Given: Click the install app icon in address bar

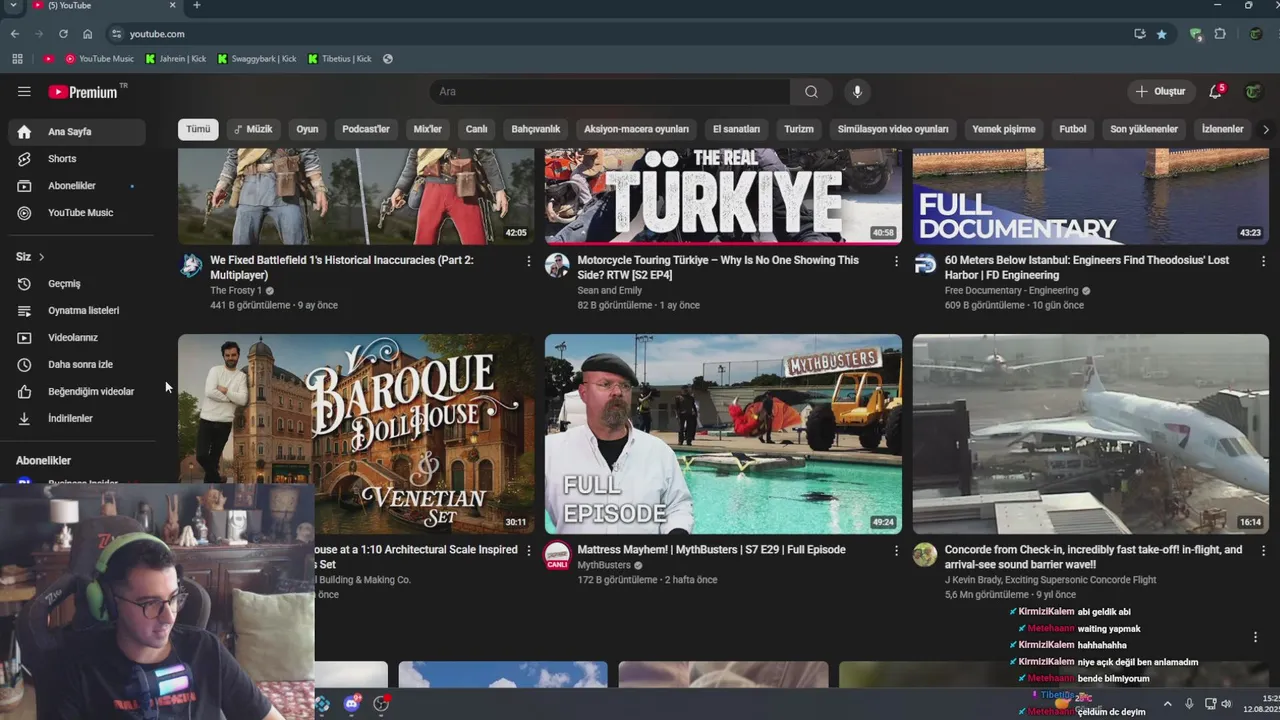Looking at the screenshot, I should pos(1139,34).
